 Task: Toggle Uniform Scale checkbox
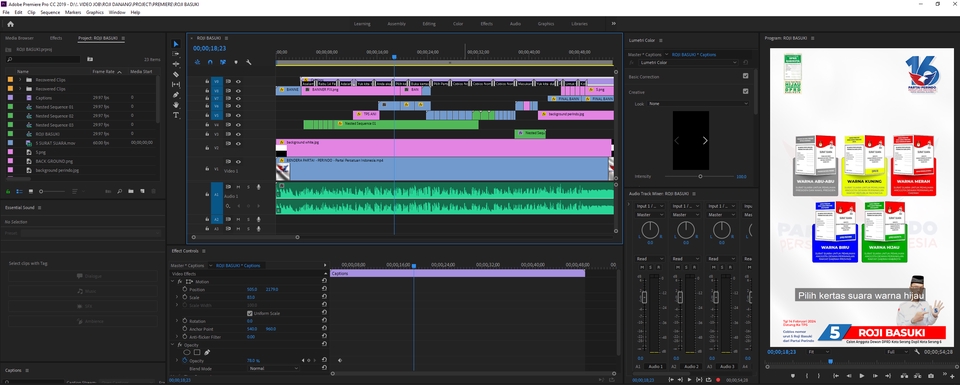[249, 313]
